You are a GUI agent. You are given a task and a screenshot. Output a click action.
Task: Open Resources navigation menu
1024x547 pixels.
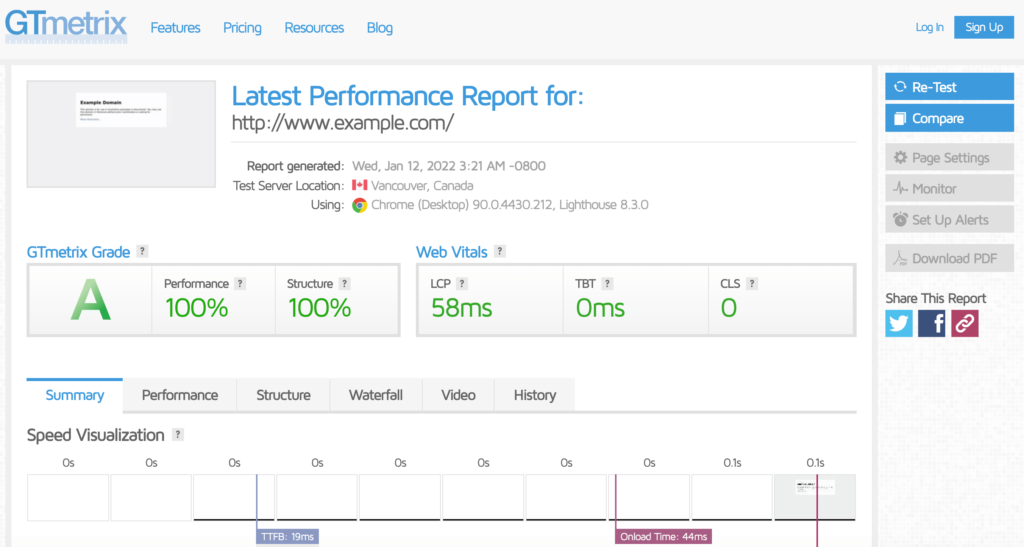tap(314, 28)
